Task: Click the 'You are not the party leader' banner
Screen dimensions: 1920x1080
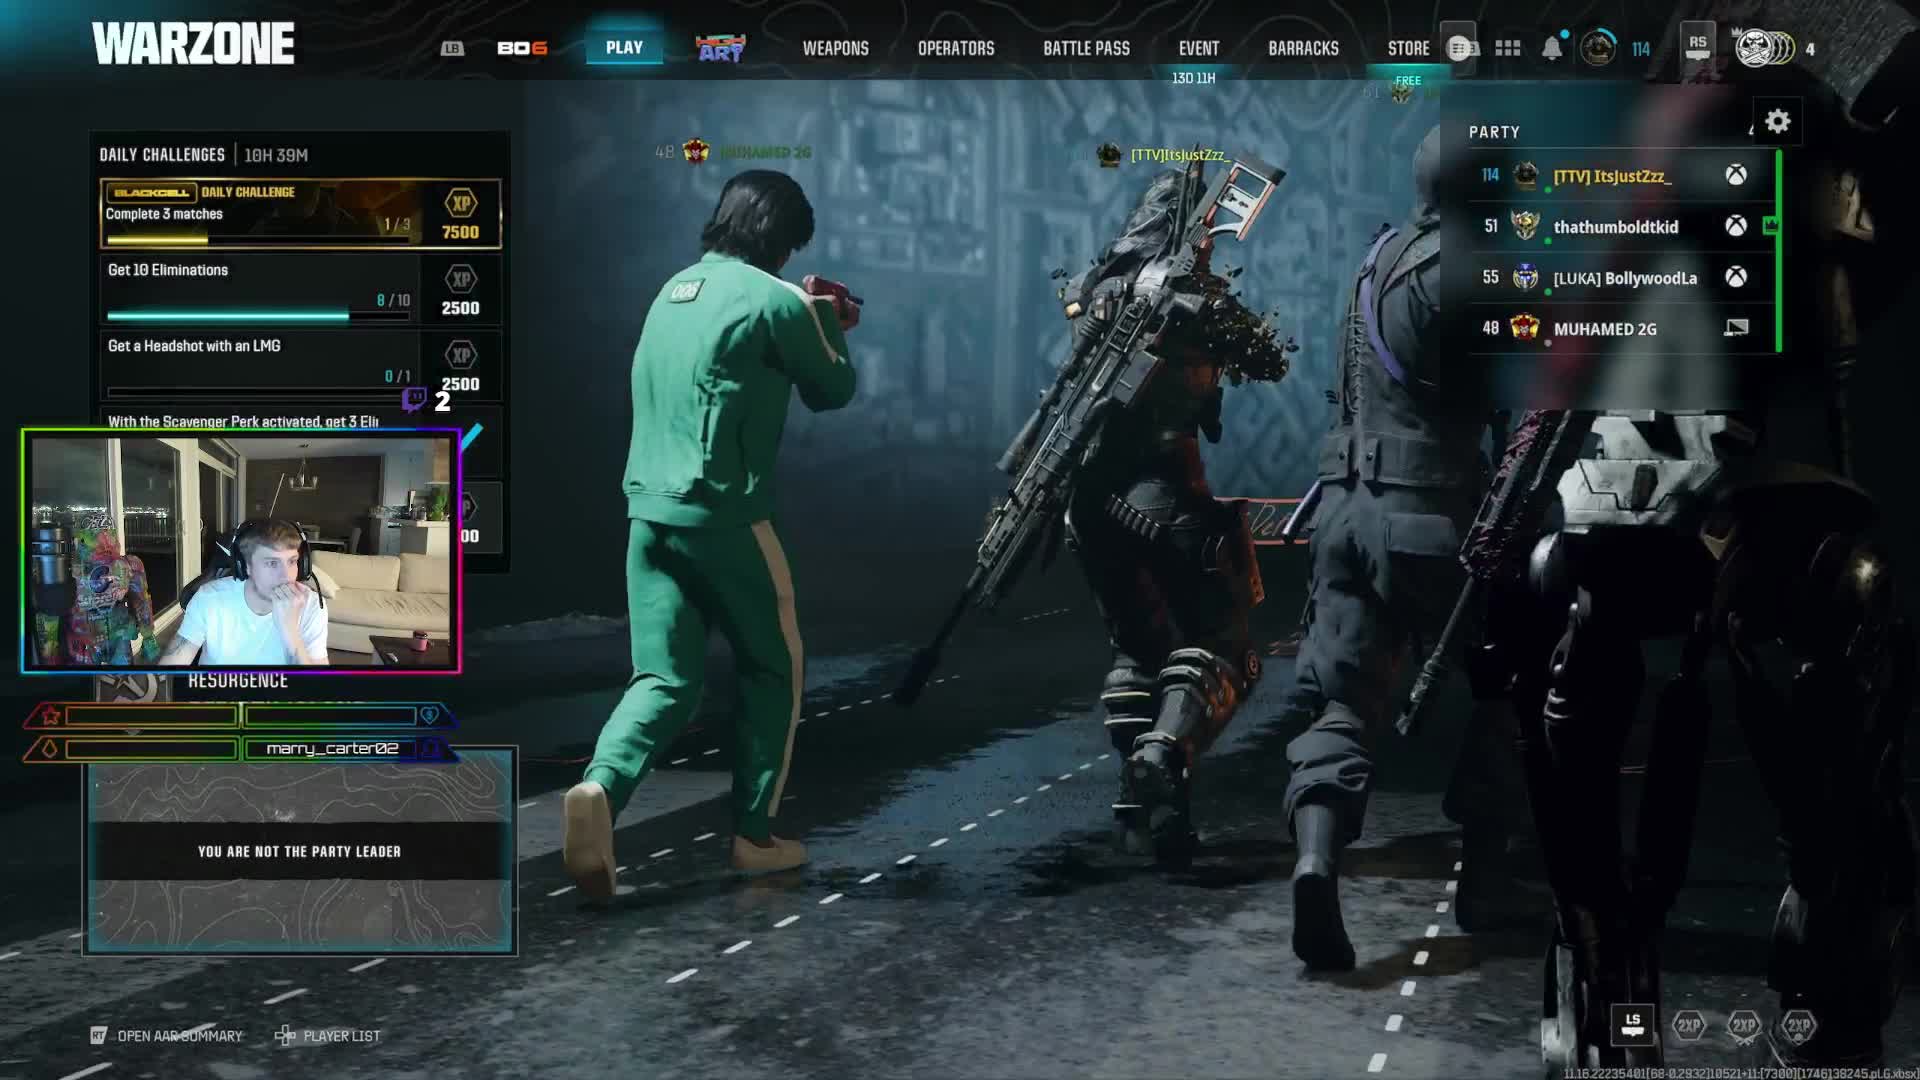Action: (299, 851)
